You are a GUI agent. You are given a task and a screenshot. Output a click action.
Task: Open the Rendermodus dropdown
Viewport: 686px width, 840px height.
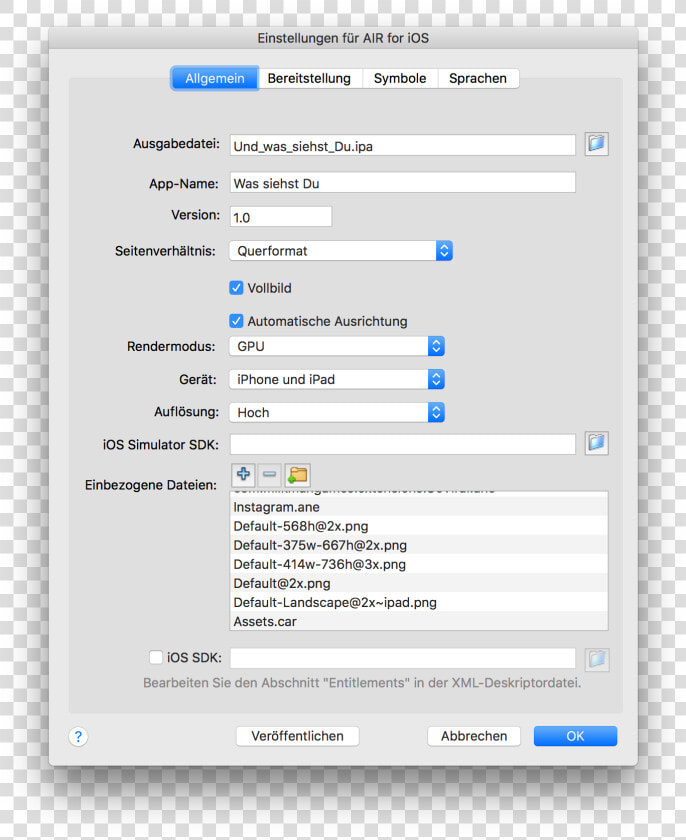click(337, 346)
